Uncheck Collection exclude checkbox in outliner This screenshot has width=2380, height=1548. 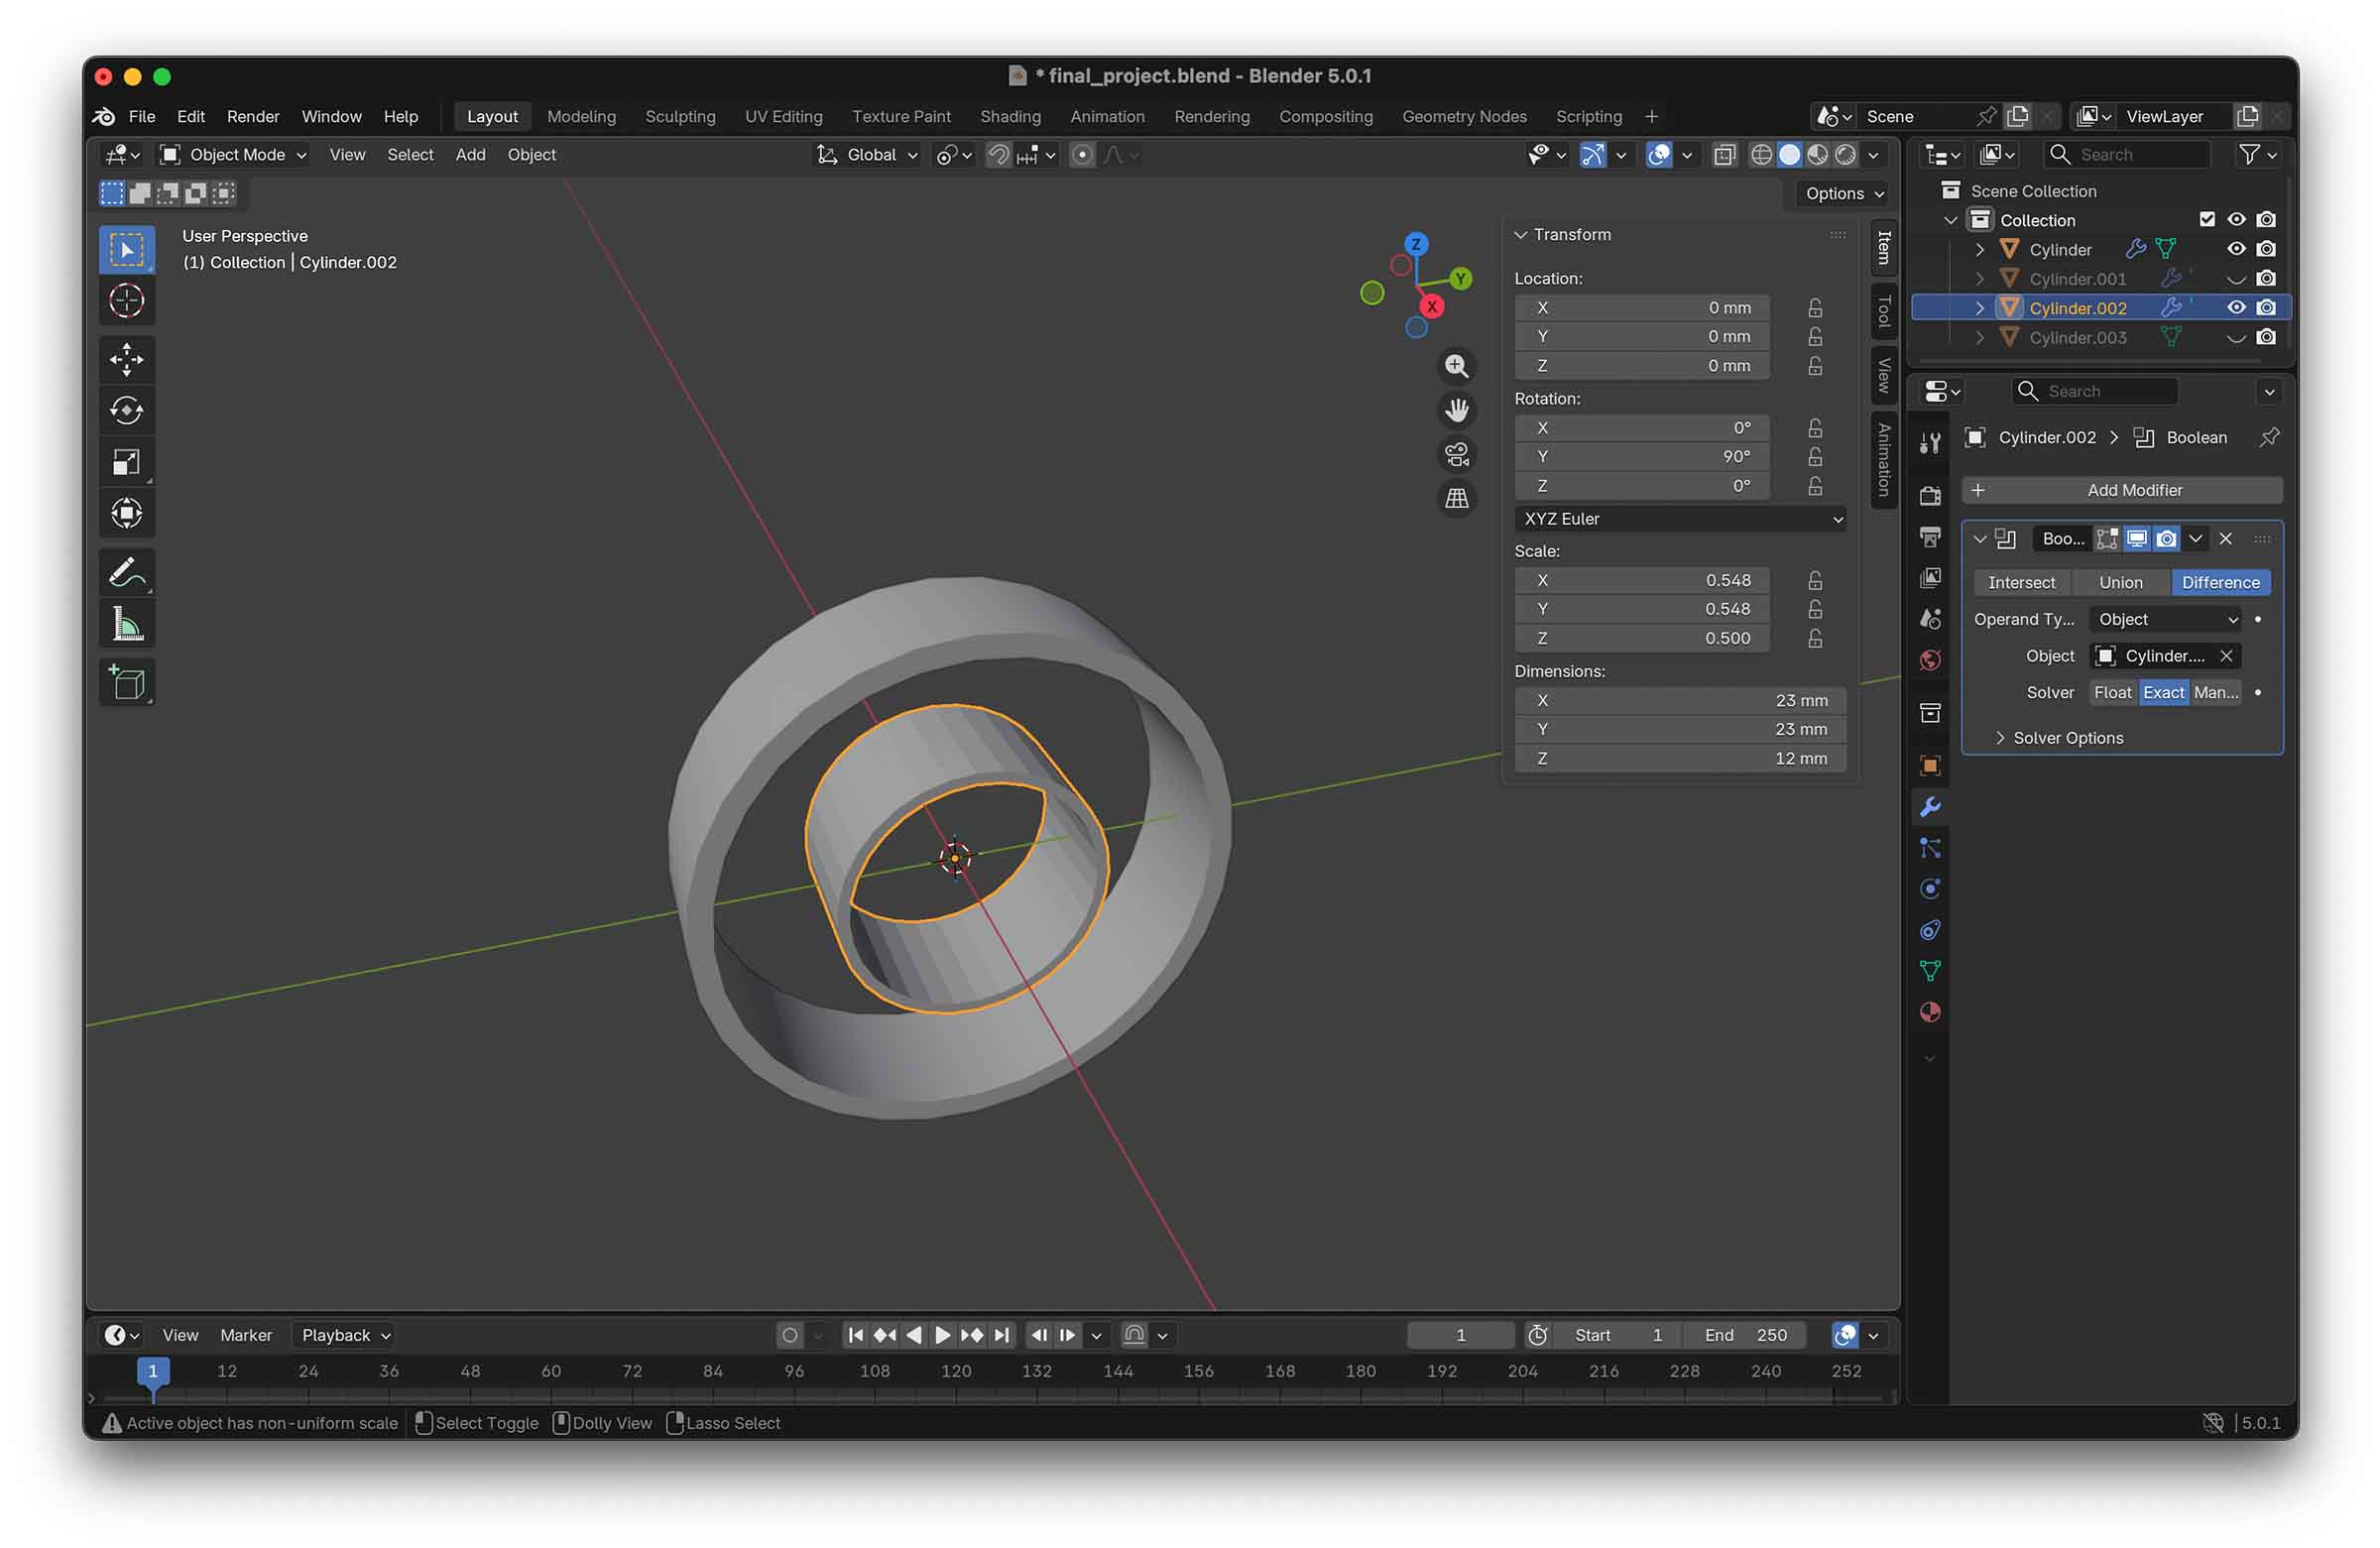pyautogui.click(x=2207, y=220)
